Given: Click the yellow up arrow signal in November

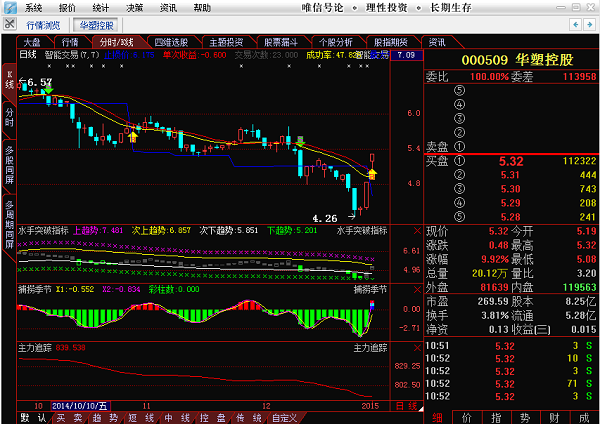Looking at the screenshot, I should pyautogui.click(x=131, y=133).
